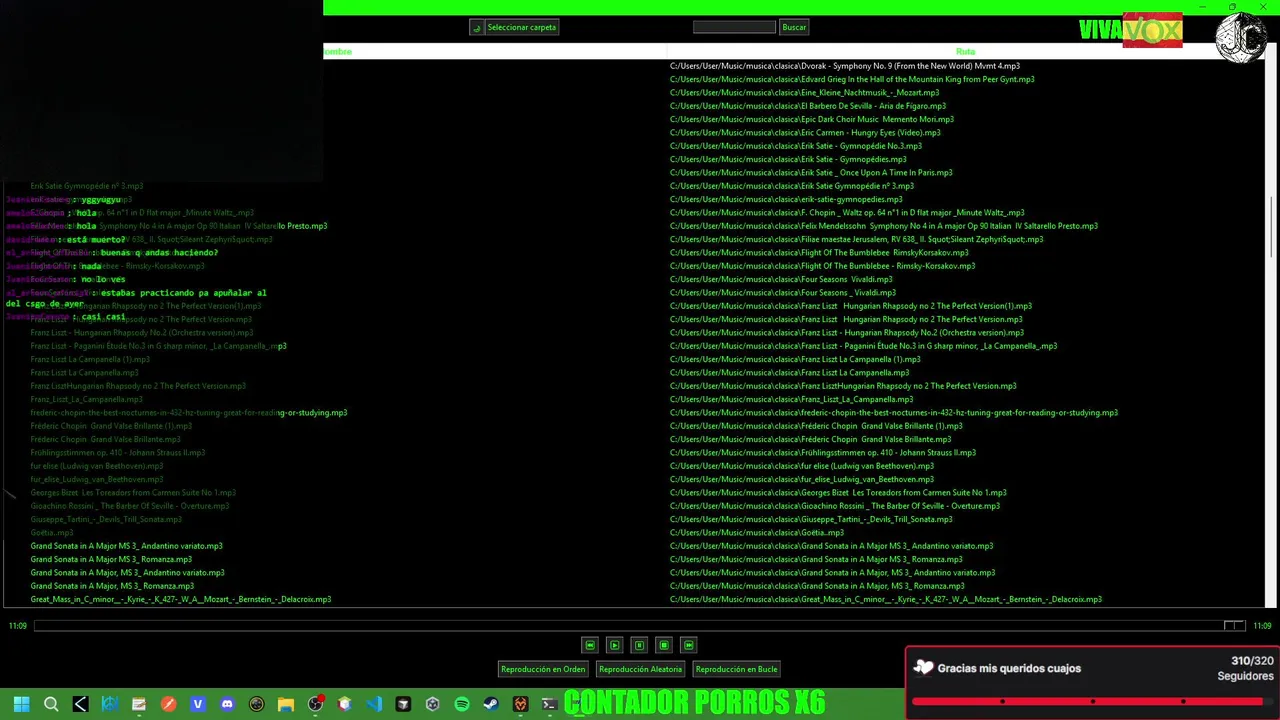Focus the search text field
The image size is (1280, 720).
(x=734, y=27)
